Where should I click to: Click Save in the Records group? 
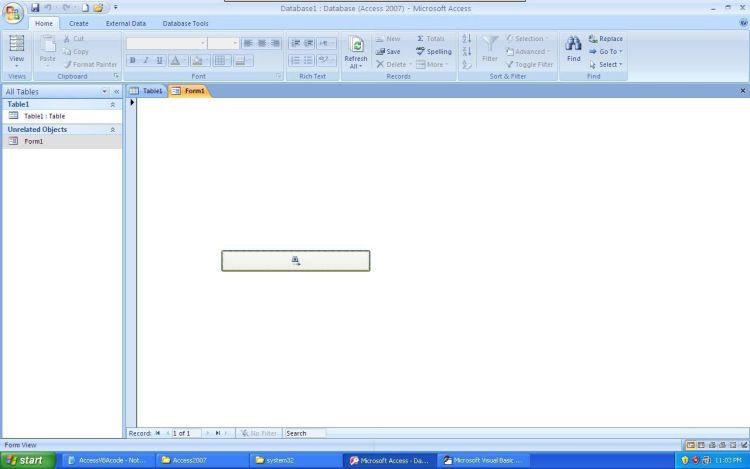[388, 52]
